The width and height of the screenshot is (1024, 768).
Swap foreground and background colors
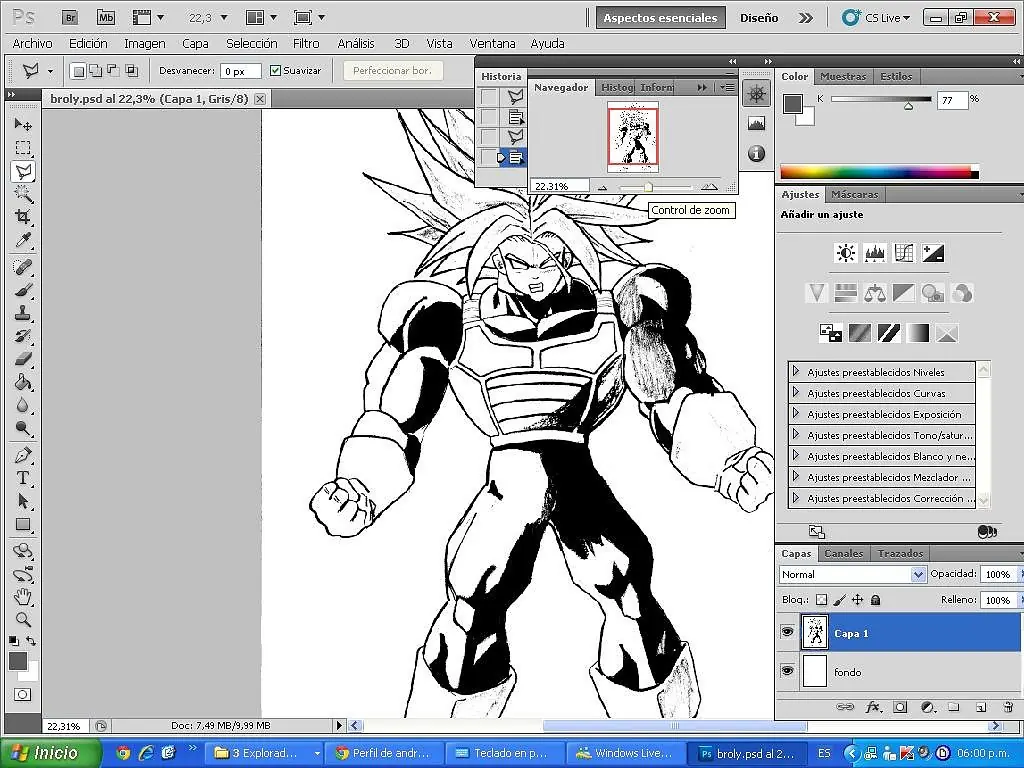coord(31,641)
